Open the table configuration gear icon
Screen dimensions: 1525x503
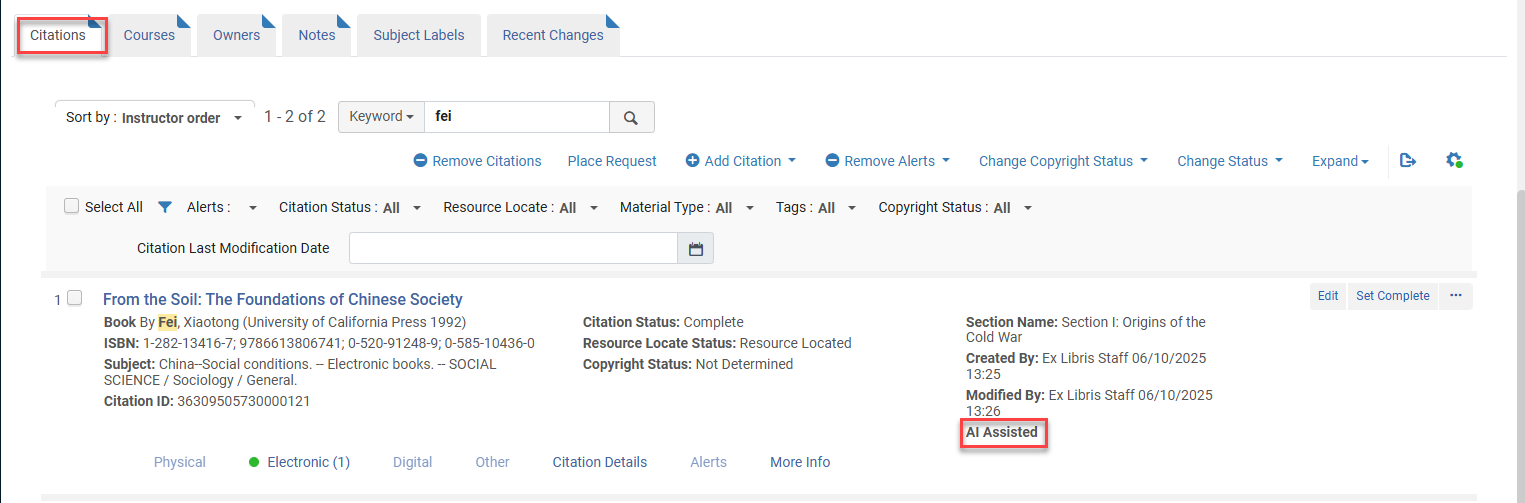coord(1454,160)
